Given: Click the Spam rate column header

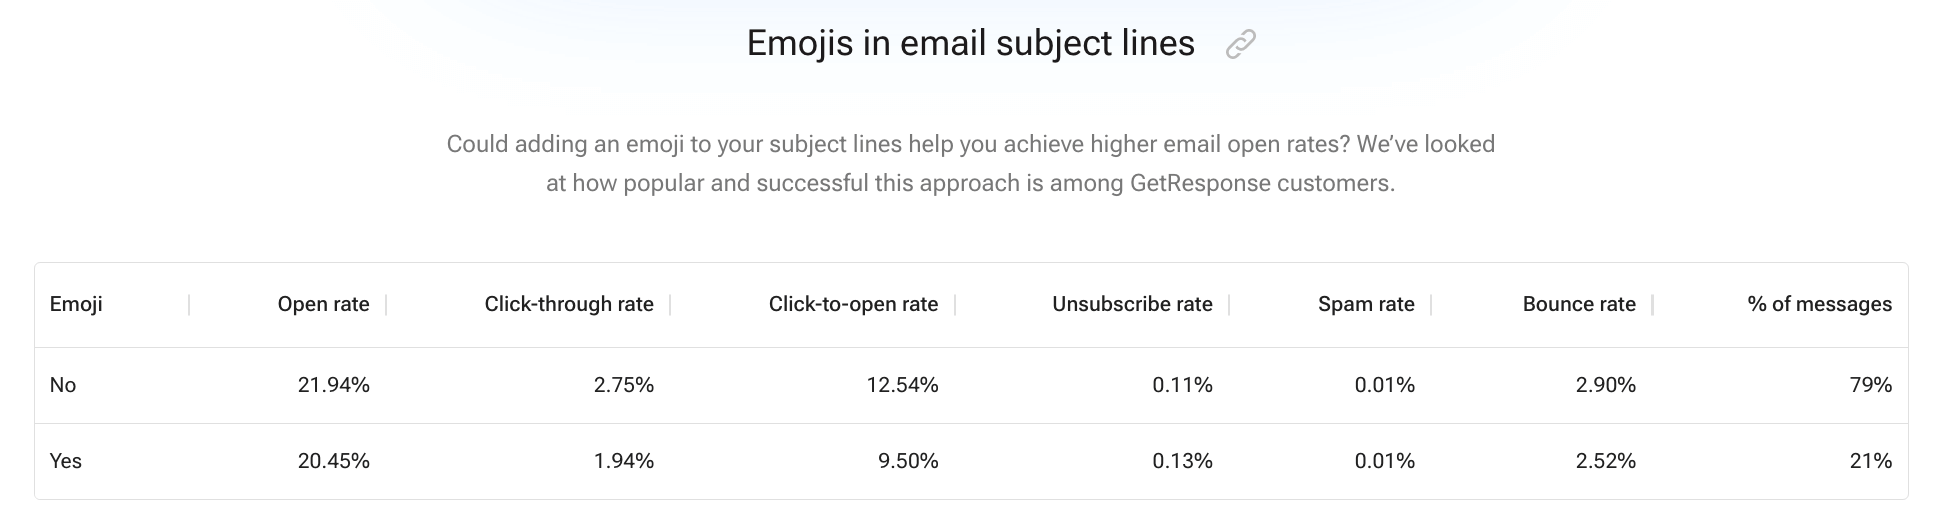Looking at the screenshot, I should 1366,304.
